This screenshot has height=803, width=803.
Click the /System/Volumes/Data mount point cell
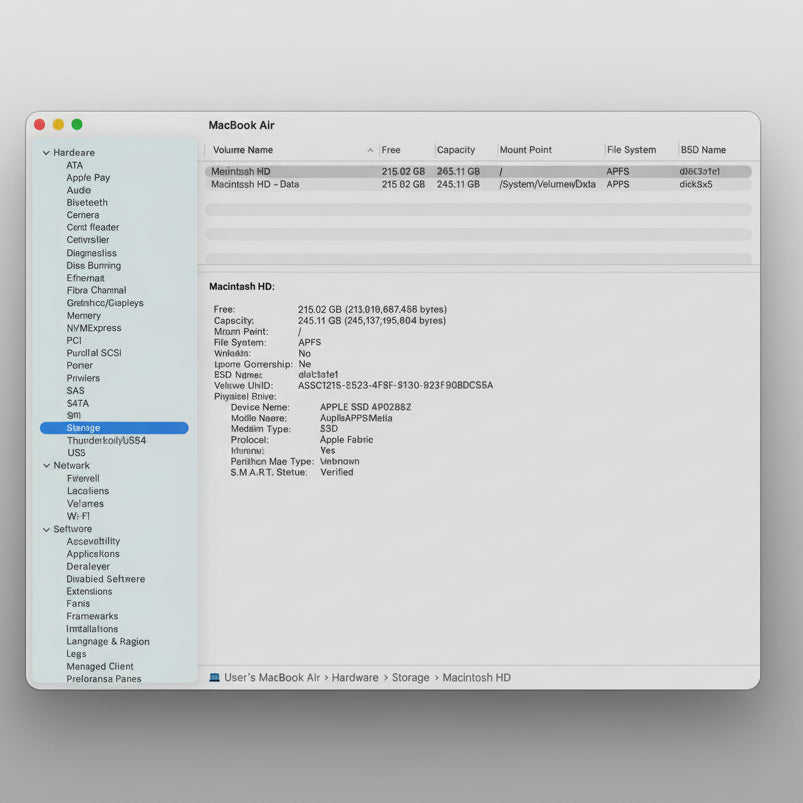tap(547, 184)
